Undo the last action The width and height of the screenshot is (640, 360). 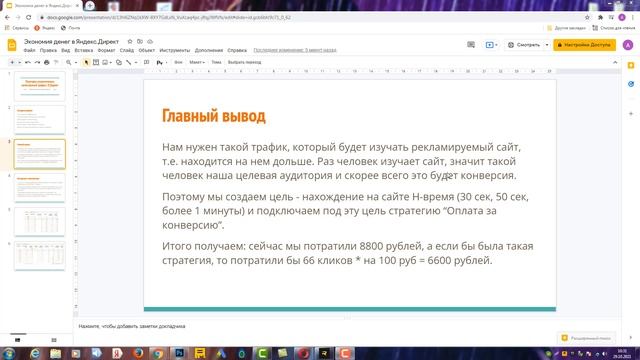pyautogui.click(x=28, y=62)
